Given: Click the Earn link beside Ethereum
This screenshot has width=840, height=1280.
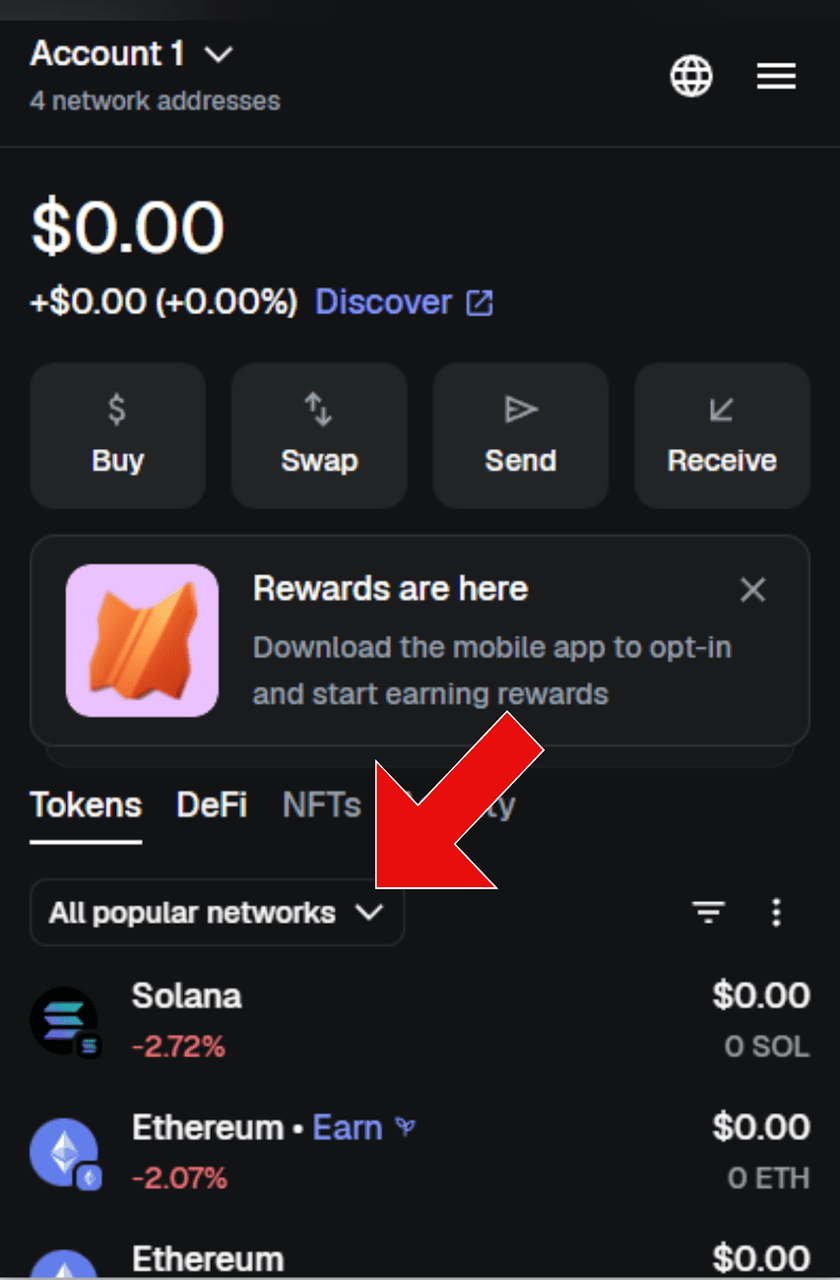Looking at the screenshot, I should coord(348,1128).
